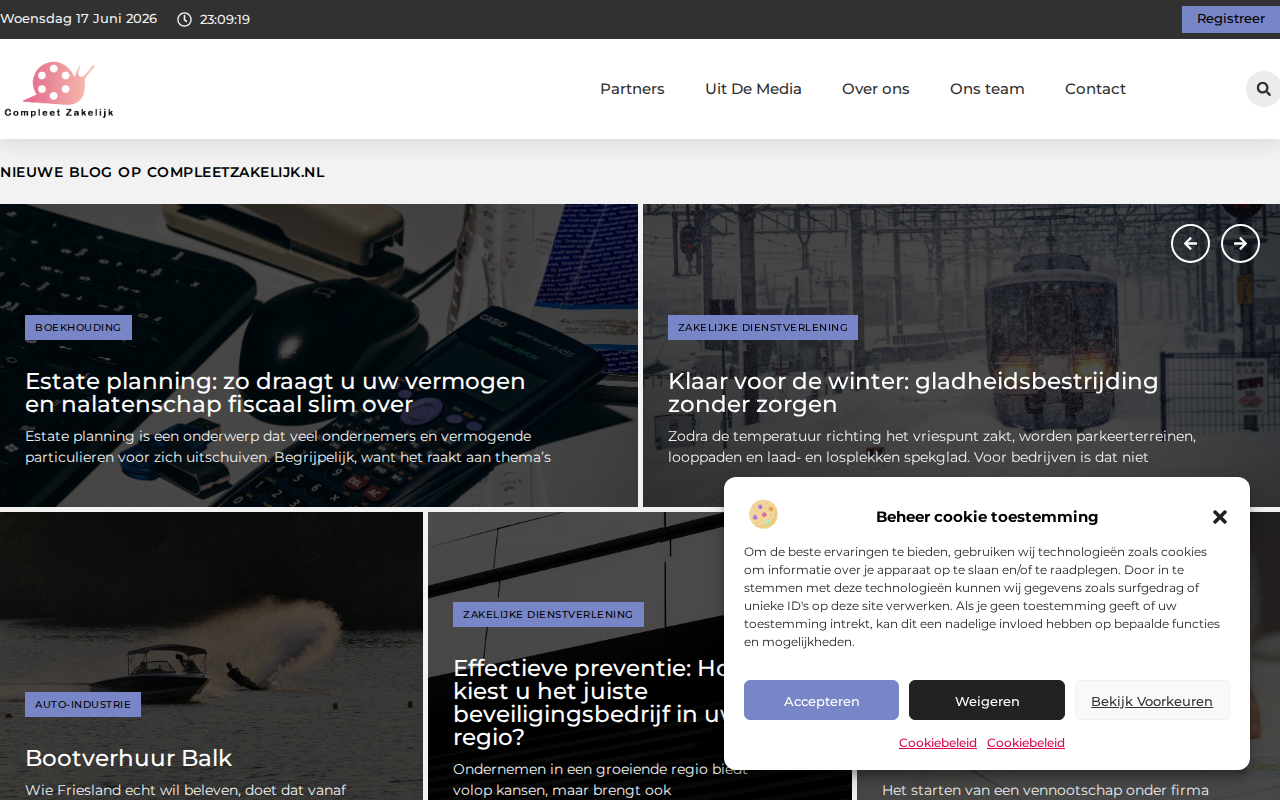
Task: Click 'Het starten van een vennootschap' text
Action: [1045, 790]
